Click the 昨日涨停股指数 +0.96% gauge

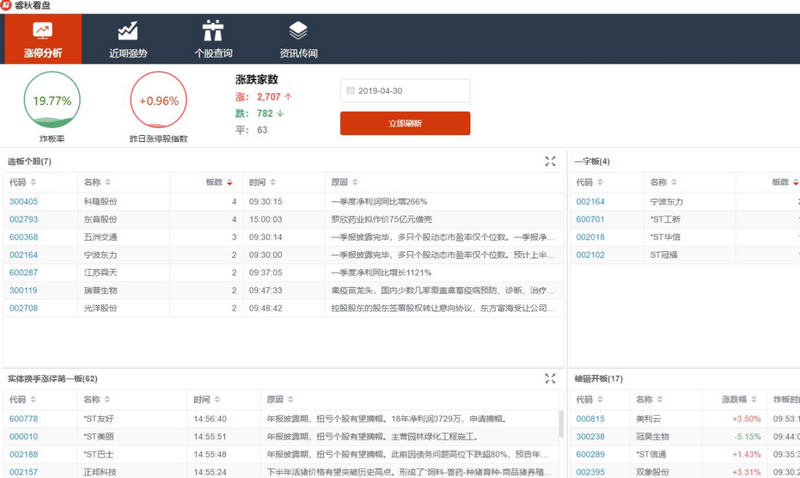coord(159,100)
